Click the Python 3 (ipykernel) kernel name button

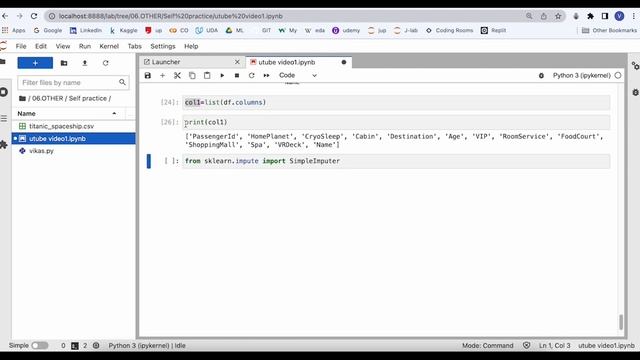point(582,76)
